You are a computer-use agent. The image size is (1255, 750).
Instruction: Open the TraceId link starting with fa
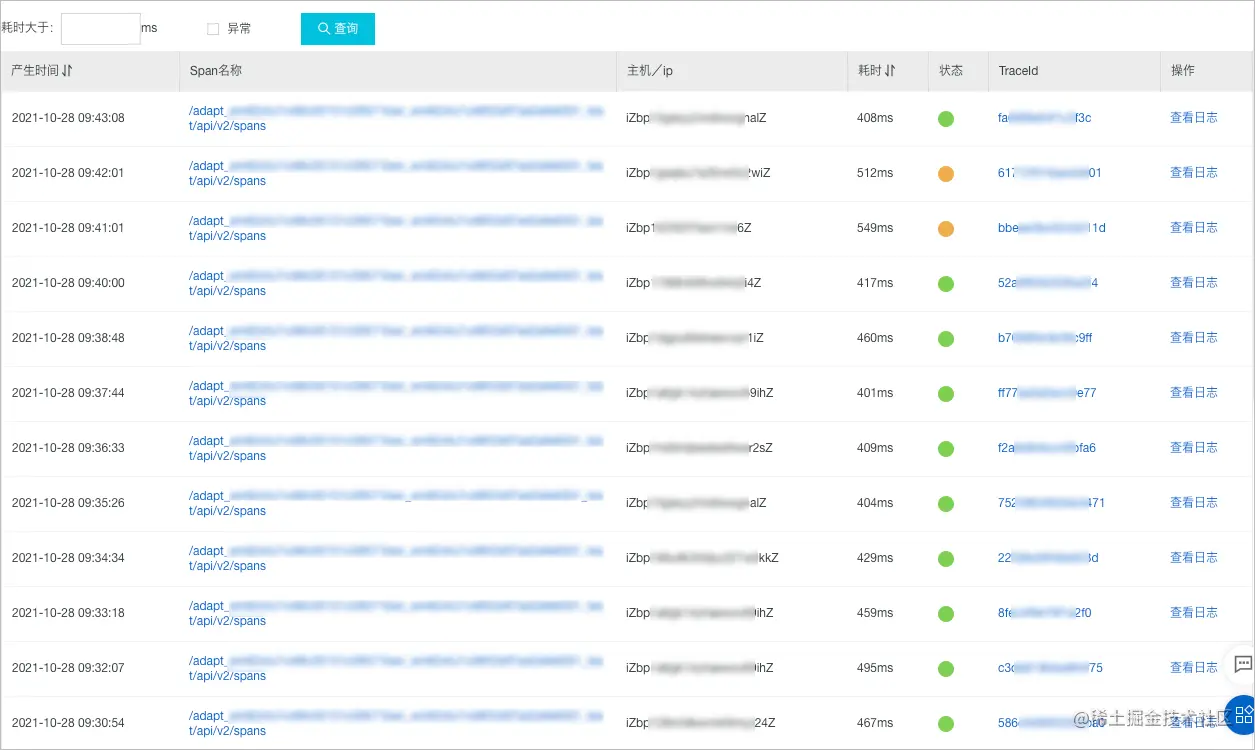coord(1044,118)
